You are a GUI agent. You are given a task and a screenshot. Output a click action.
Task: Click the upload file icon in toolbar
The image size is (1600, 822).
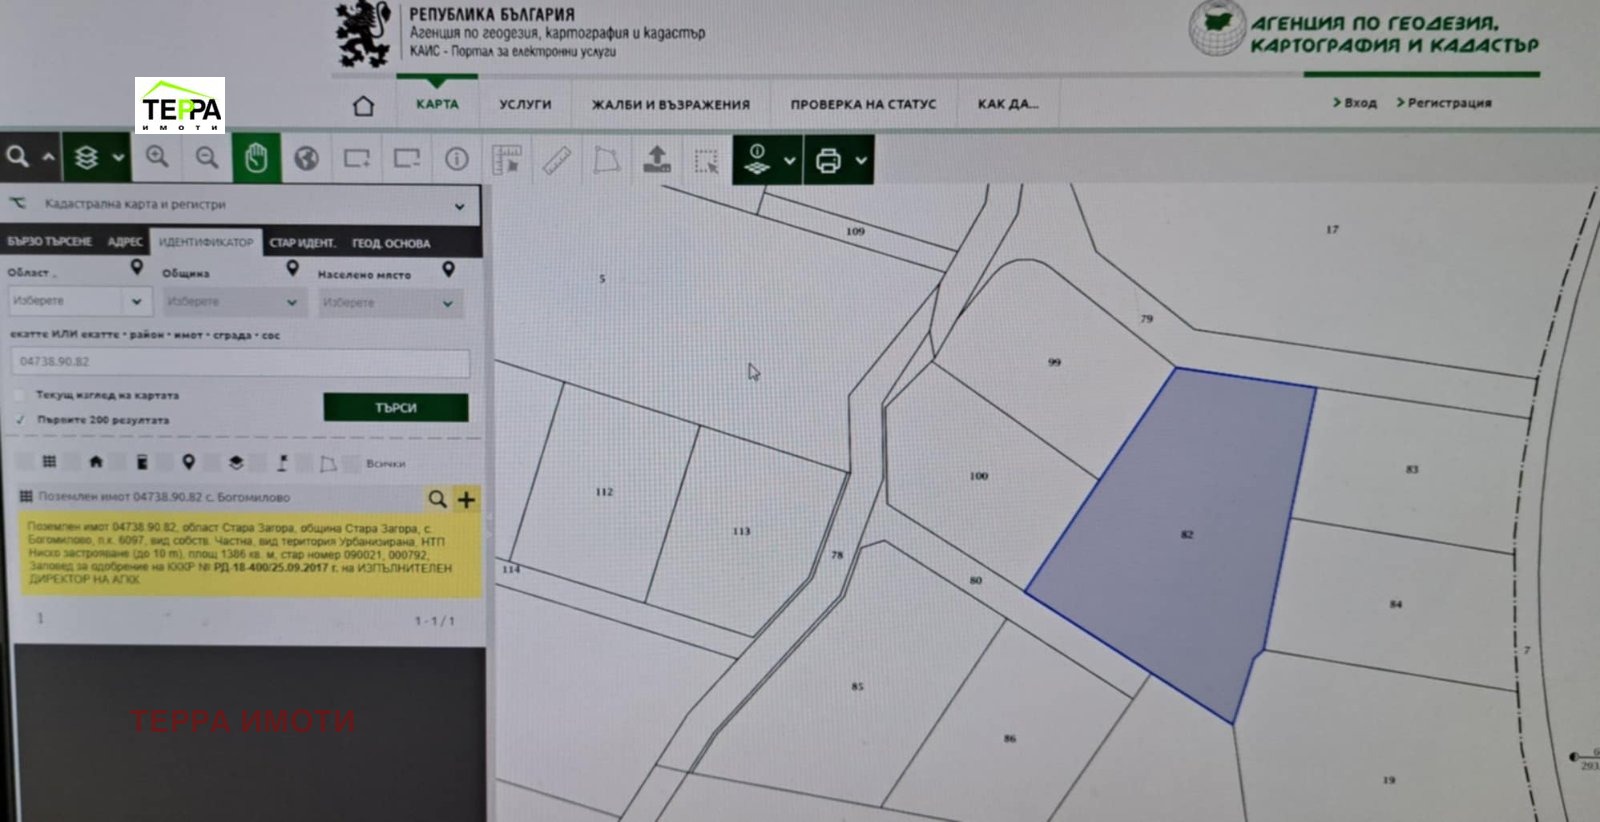pyautogui.click(x=657, y=160)
